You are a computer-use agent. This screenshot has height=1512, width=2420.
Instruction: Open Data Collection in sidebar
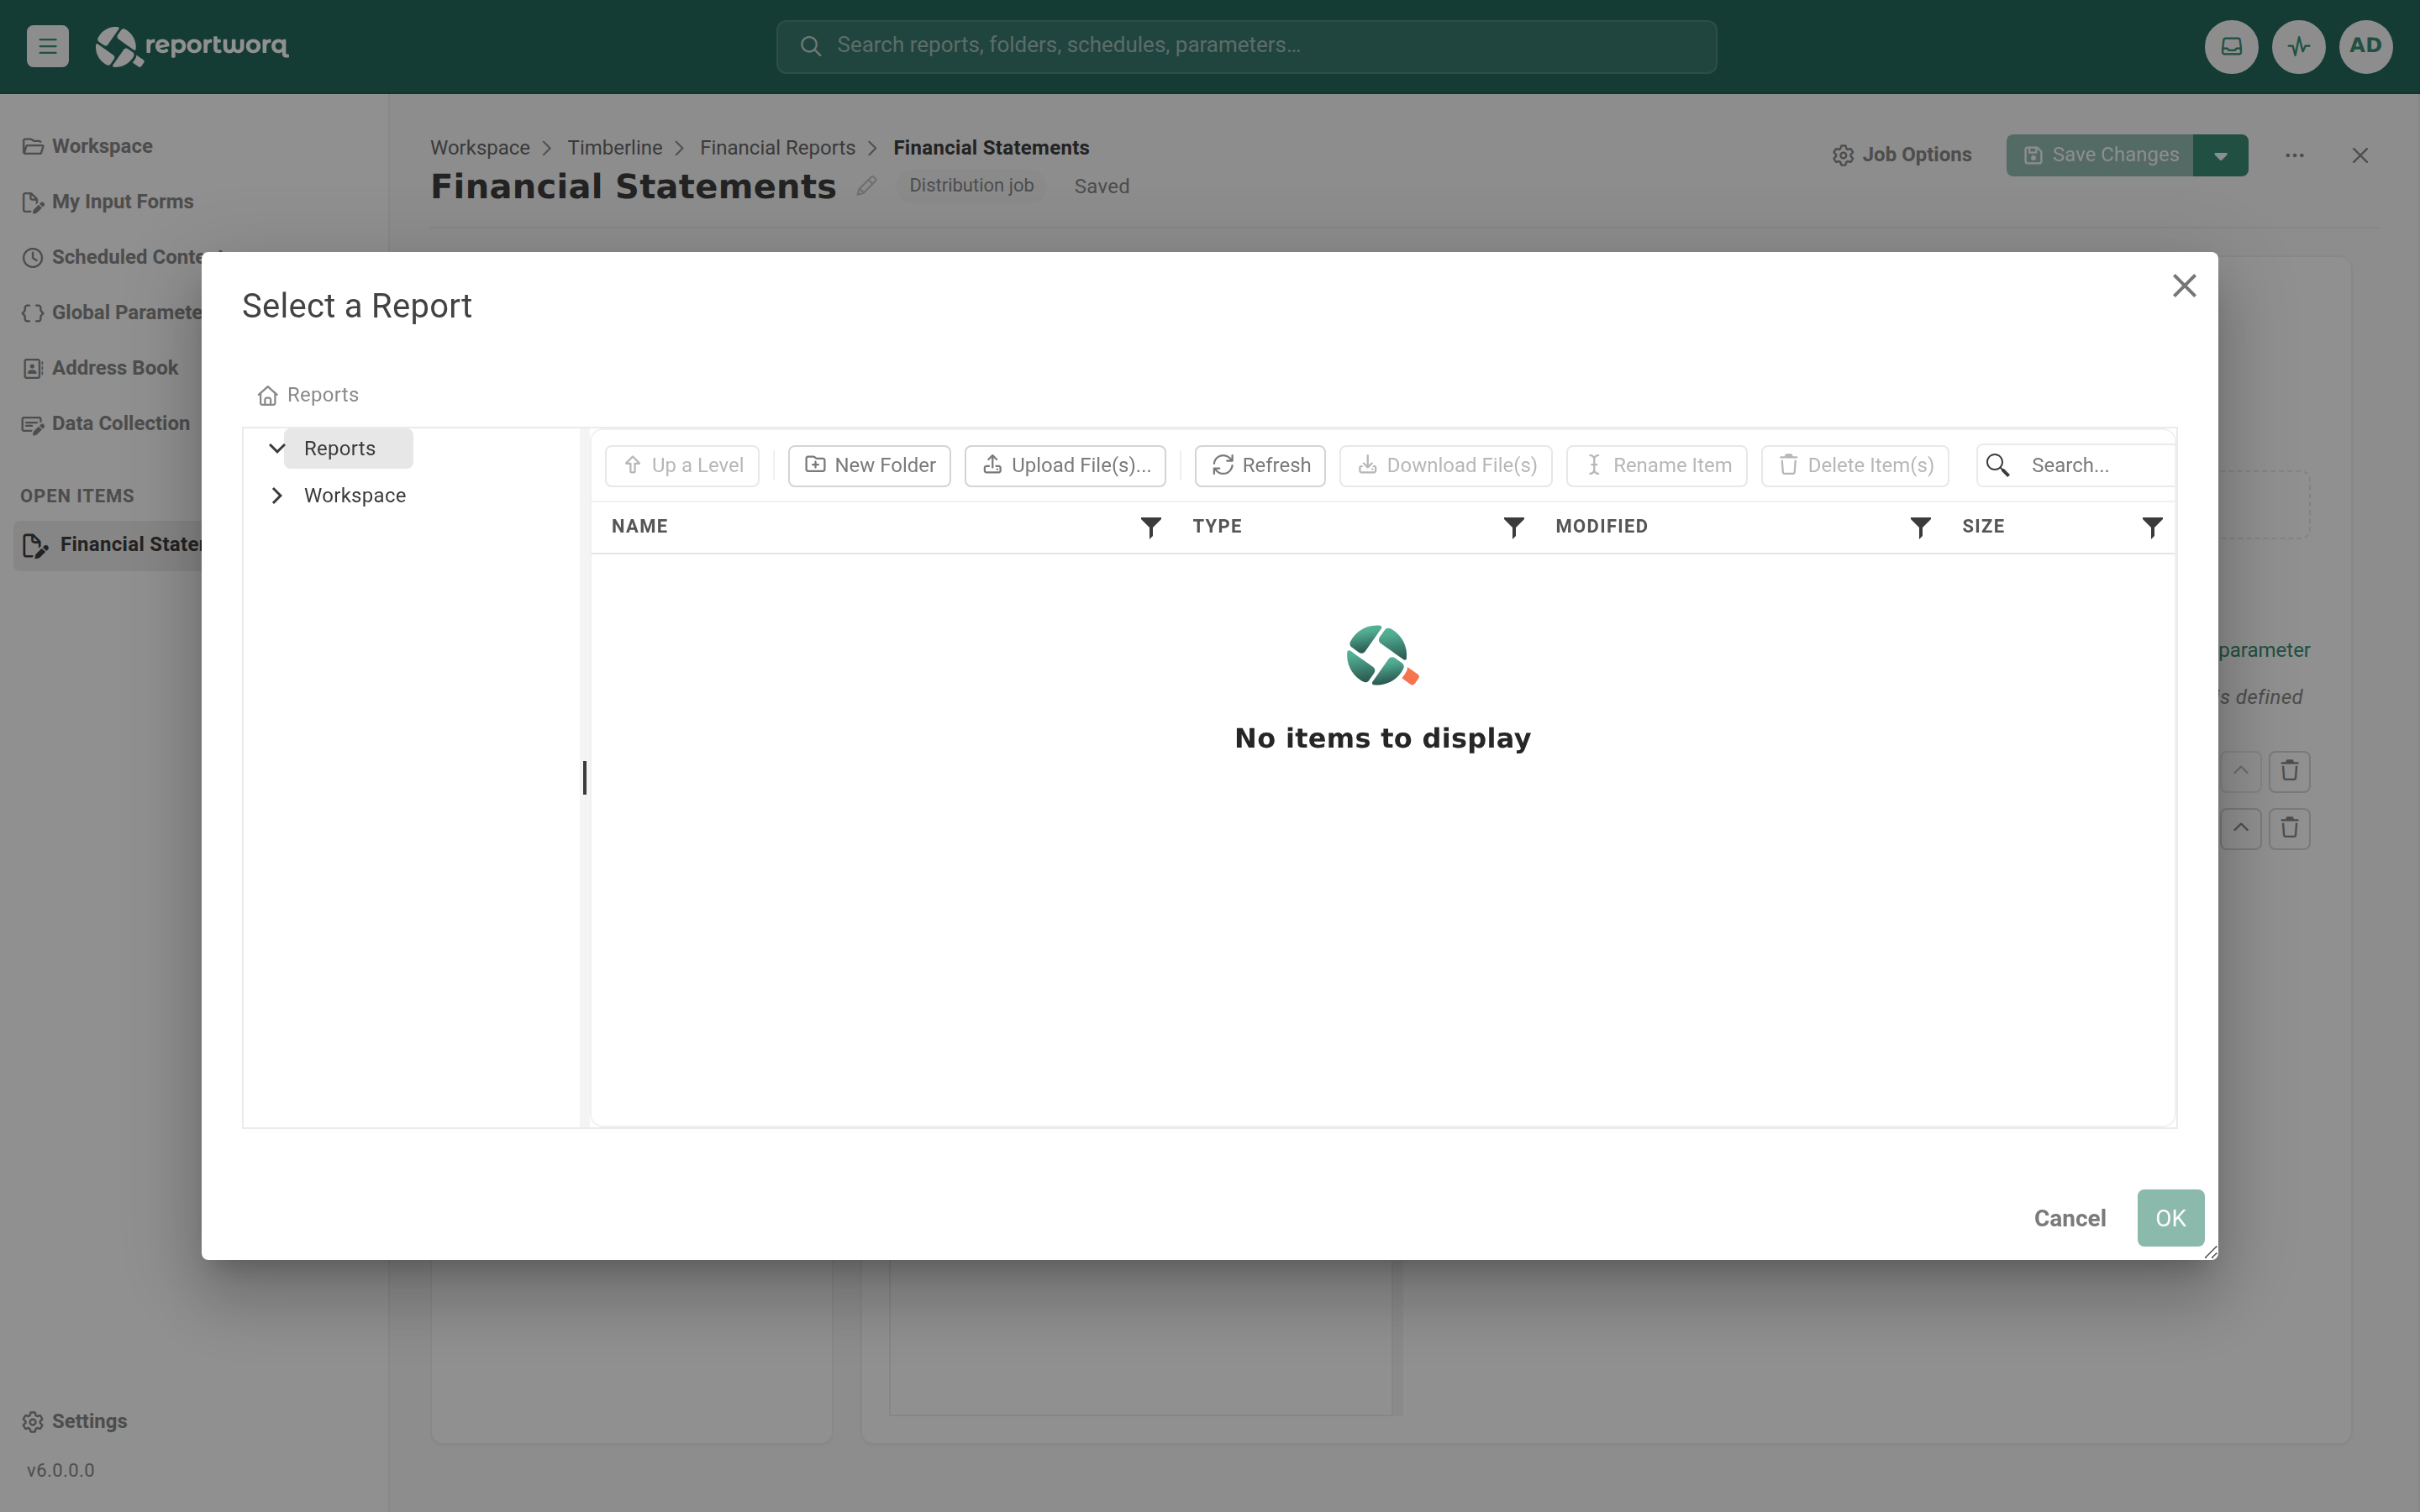click(106, 424)
